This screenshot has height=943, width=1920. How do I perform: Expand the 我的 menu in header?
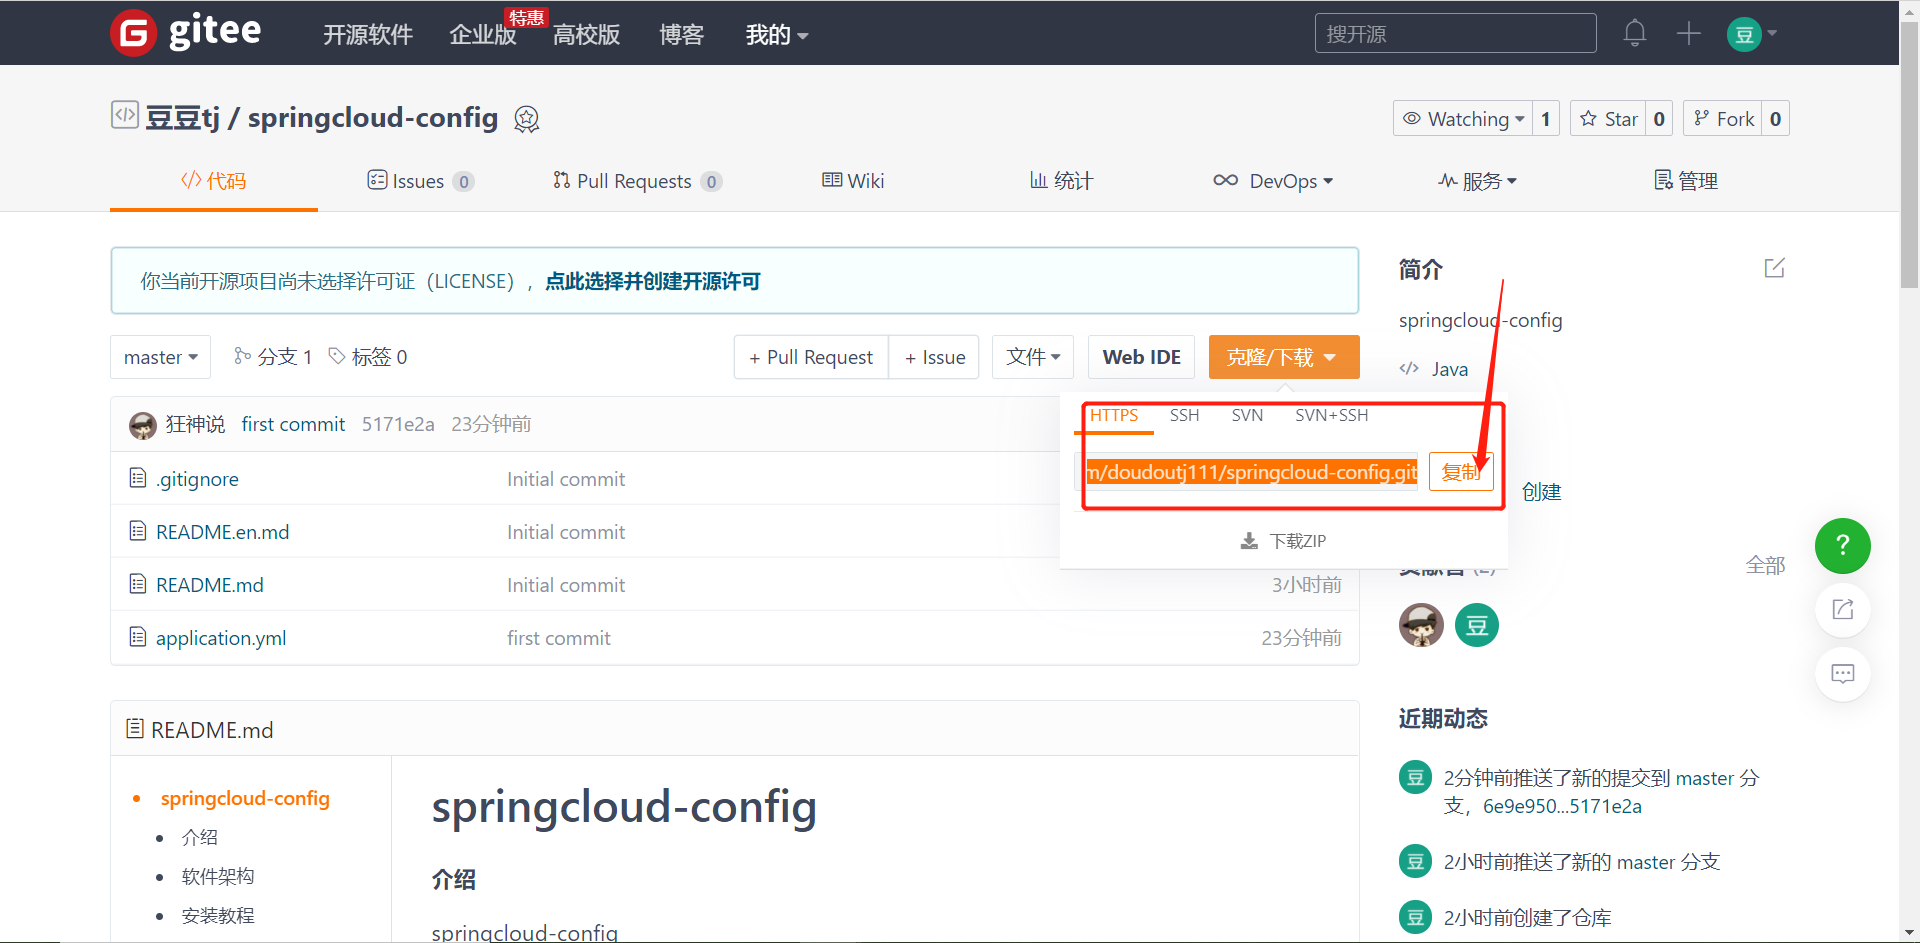pos(777,35)
